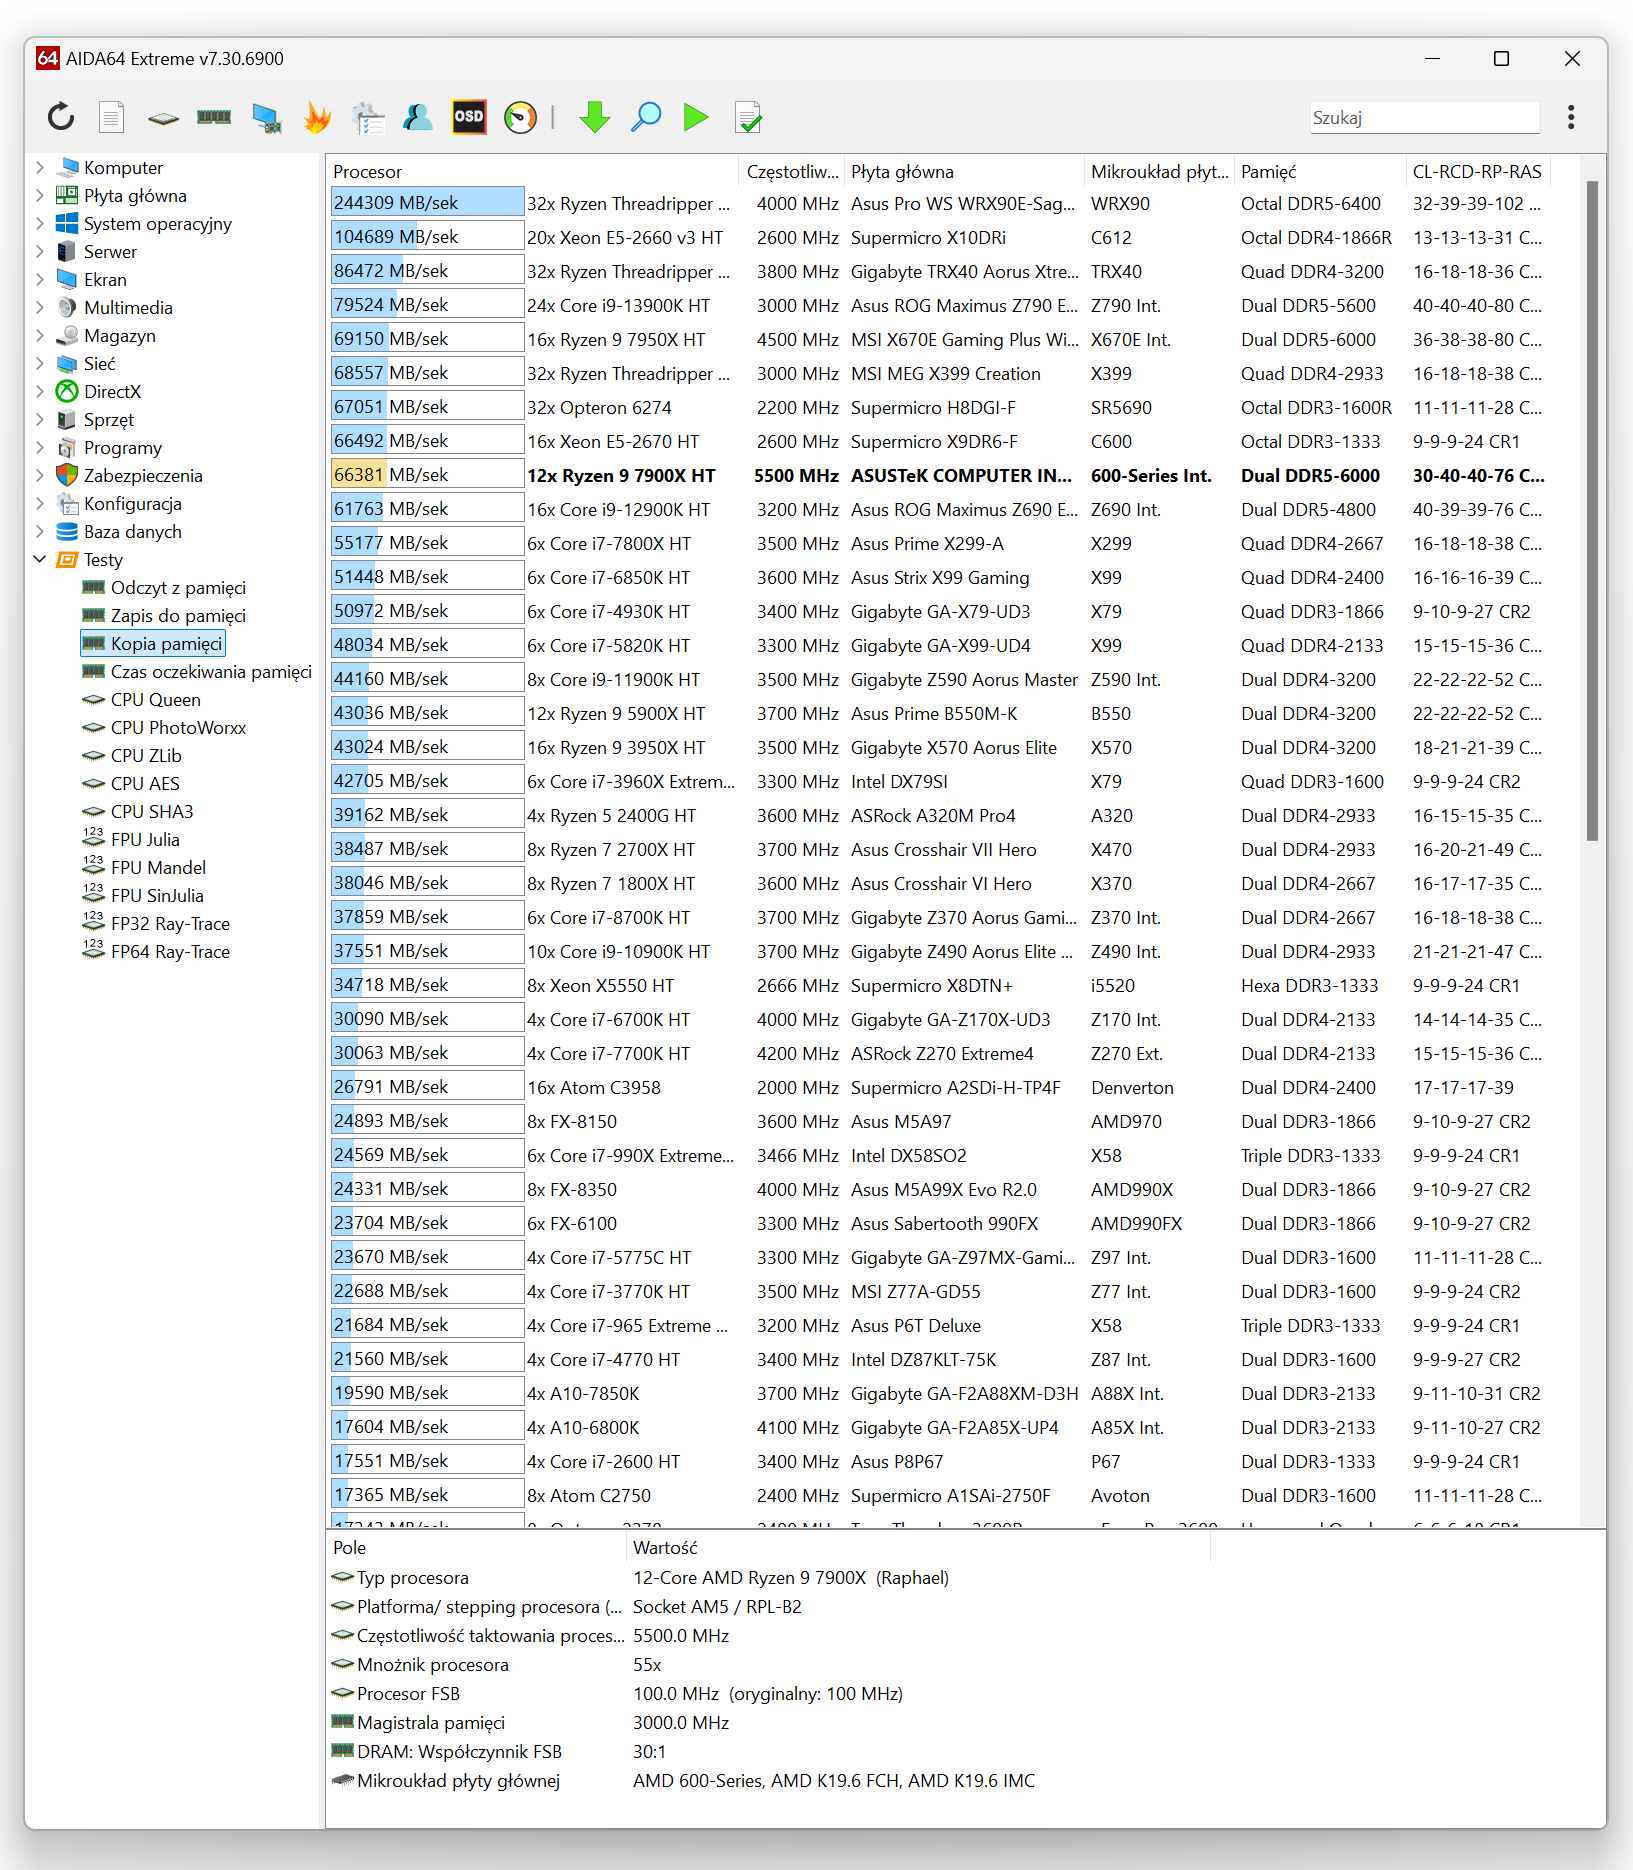
Task: Focus the Szukaj search field
Action: point(1423,118)
